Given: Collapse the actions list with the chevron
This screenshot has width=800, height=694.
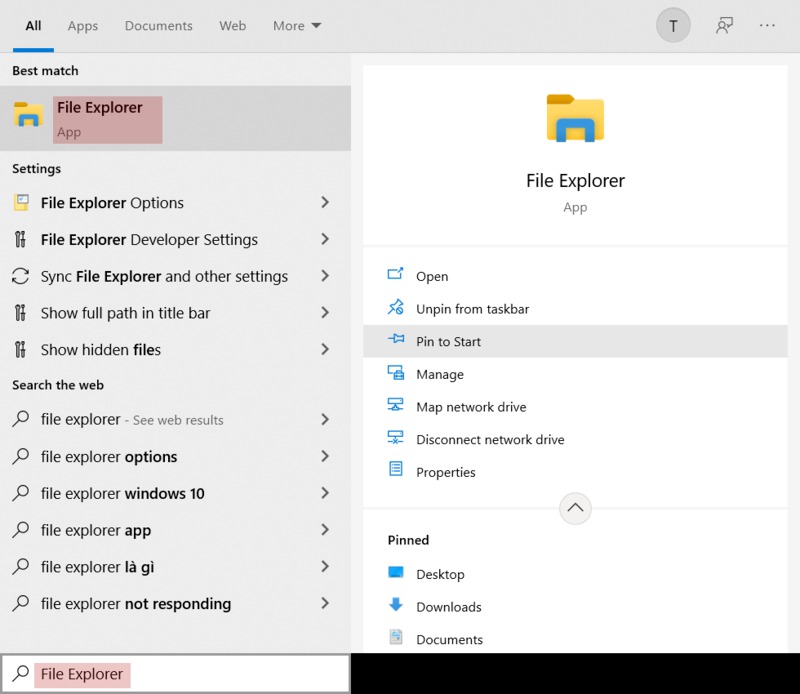Looking at the screenshot, I should pos(575,509).
